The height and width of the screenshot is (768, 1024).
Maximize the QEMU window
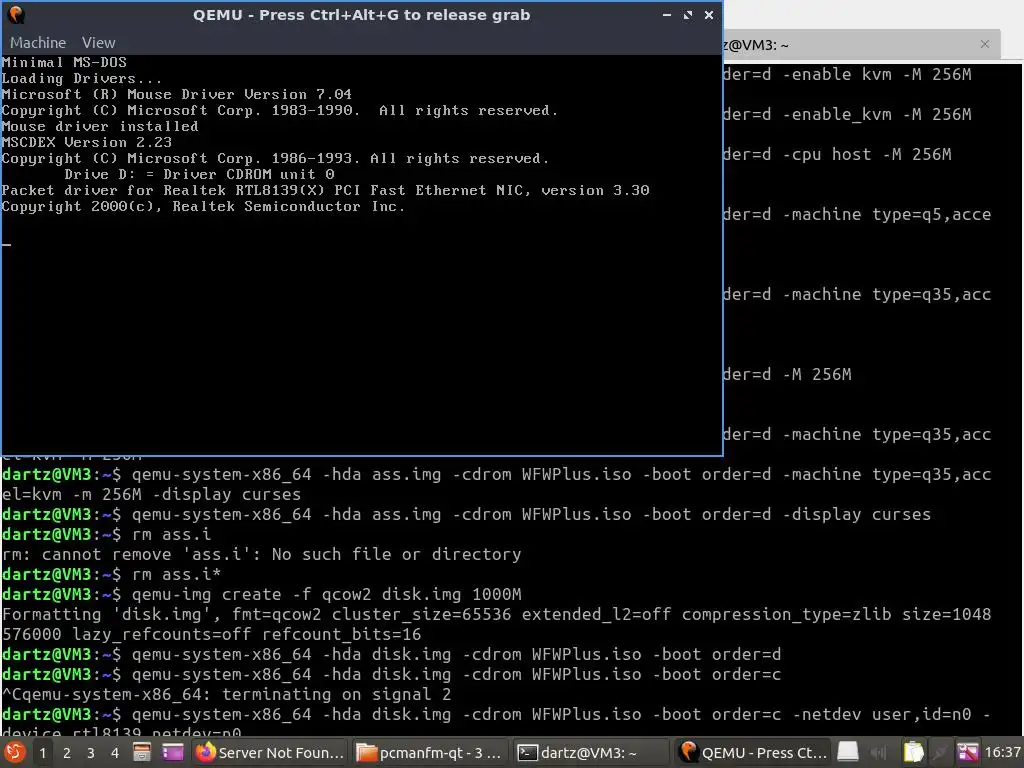[x=688, y=14]
